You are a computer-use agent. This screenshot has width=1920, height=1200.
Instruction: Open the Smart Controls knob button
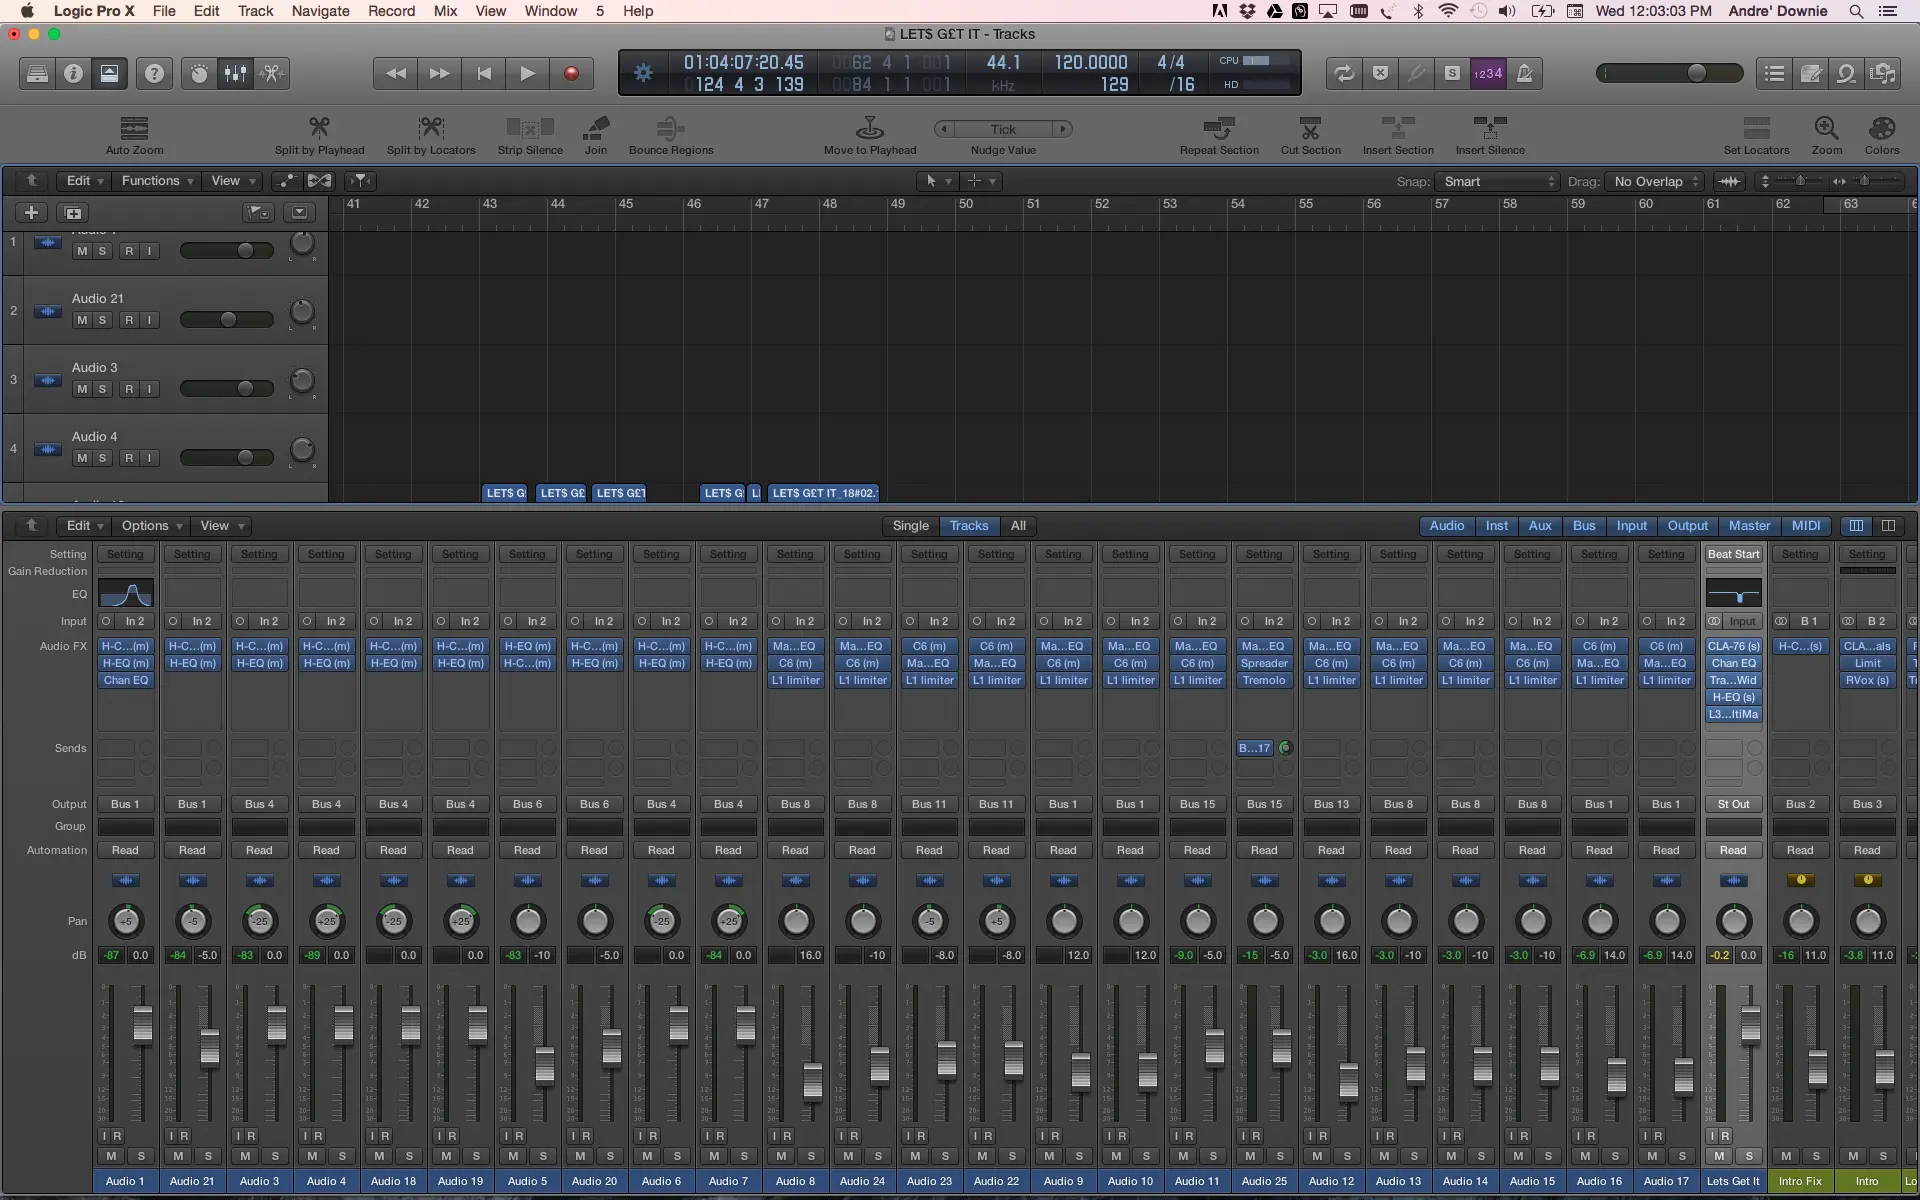(x=199, y=74)
